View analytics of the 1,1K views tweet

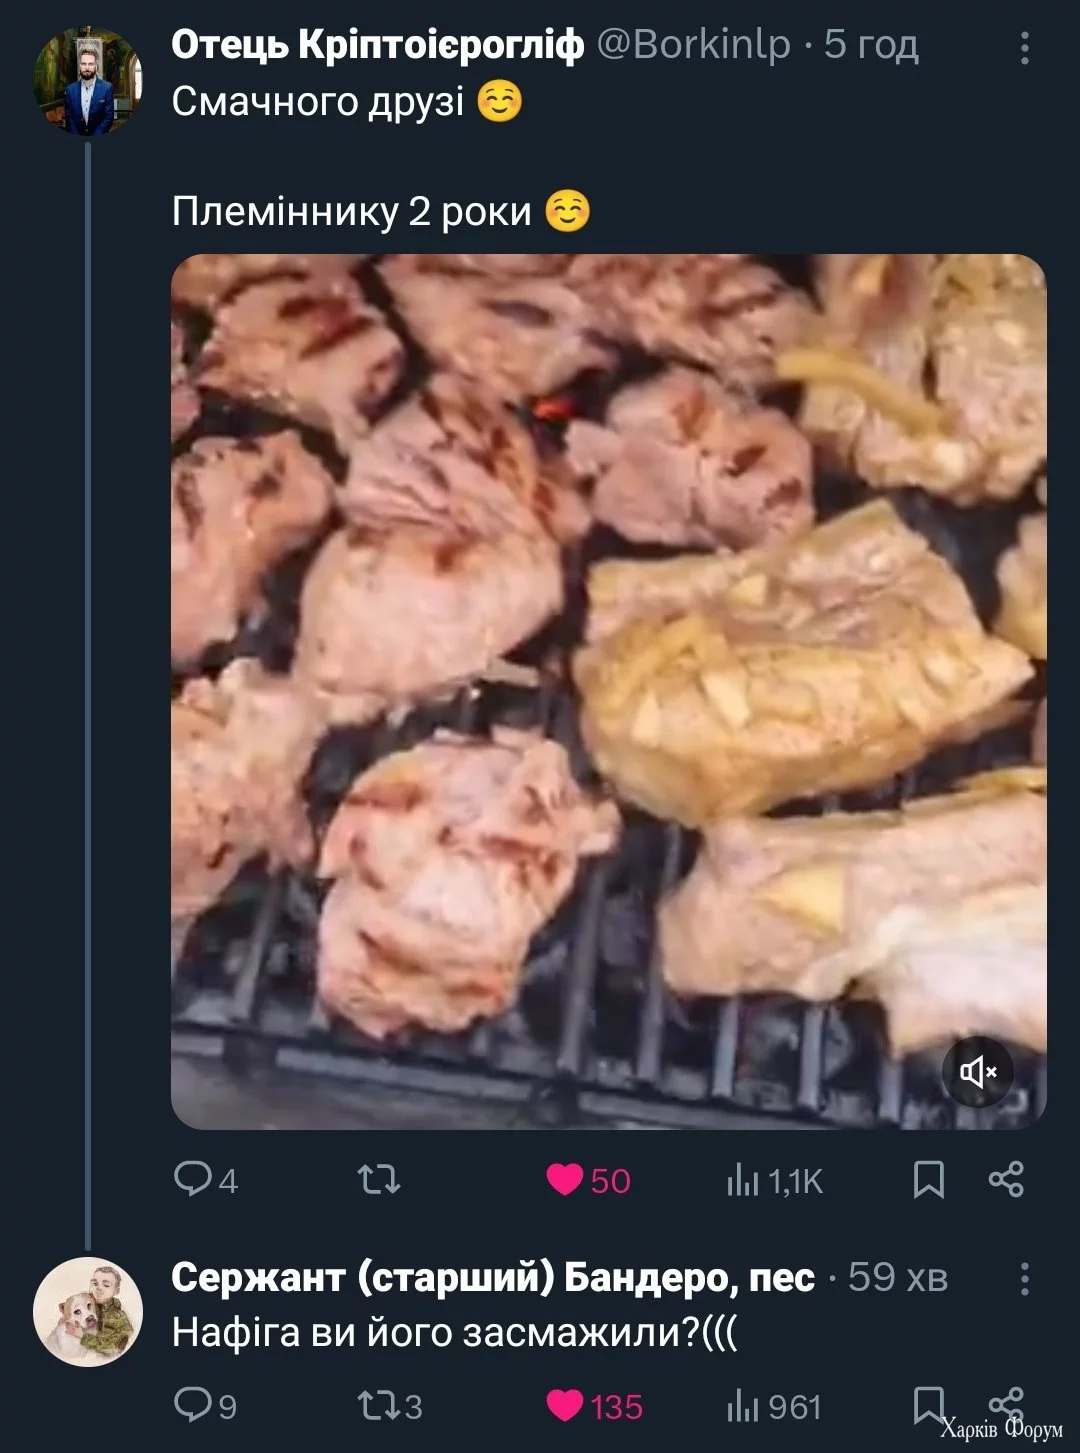coord(774,1181)
